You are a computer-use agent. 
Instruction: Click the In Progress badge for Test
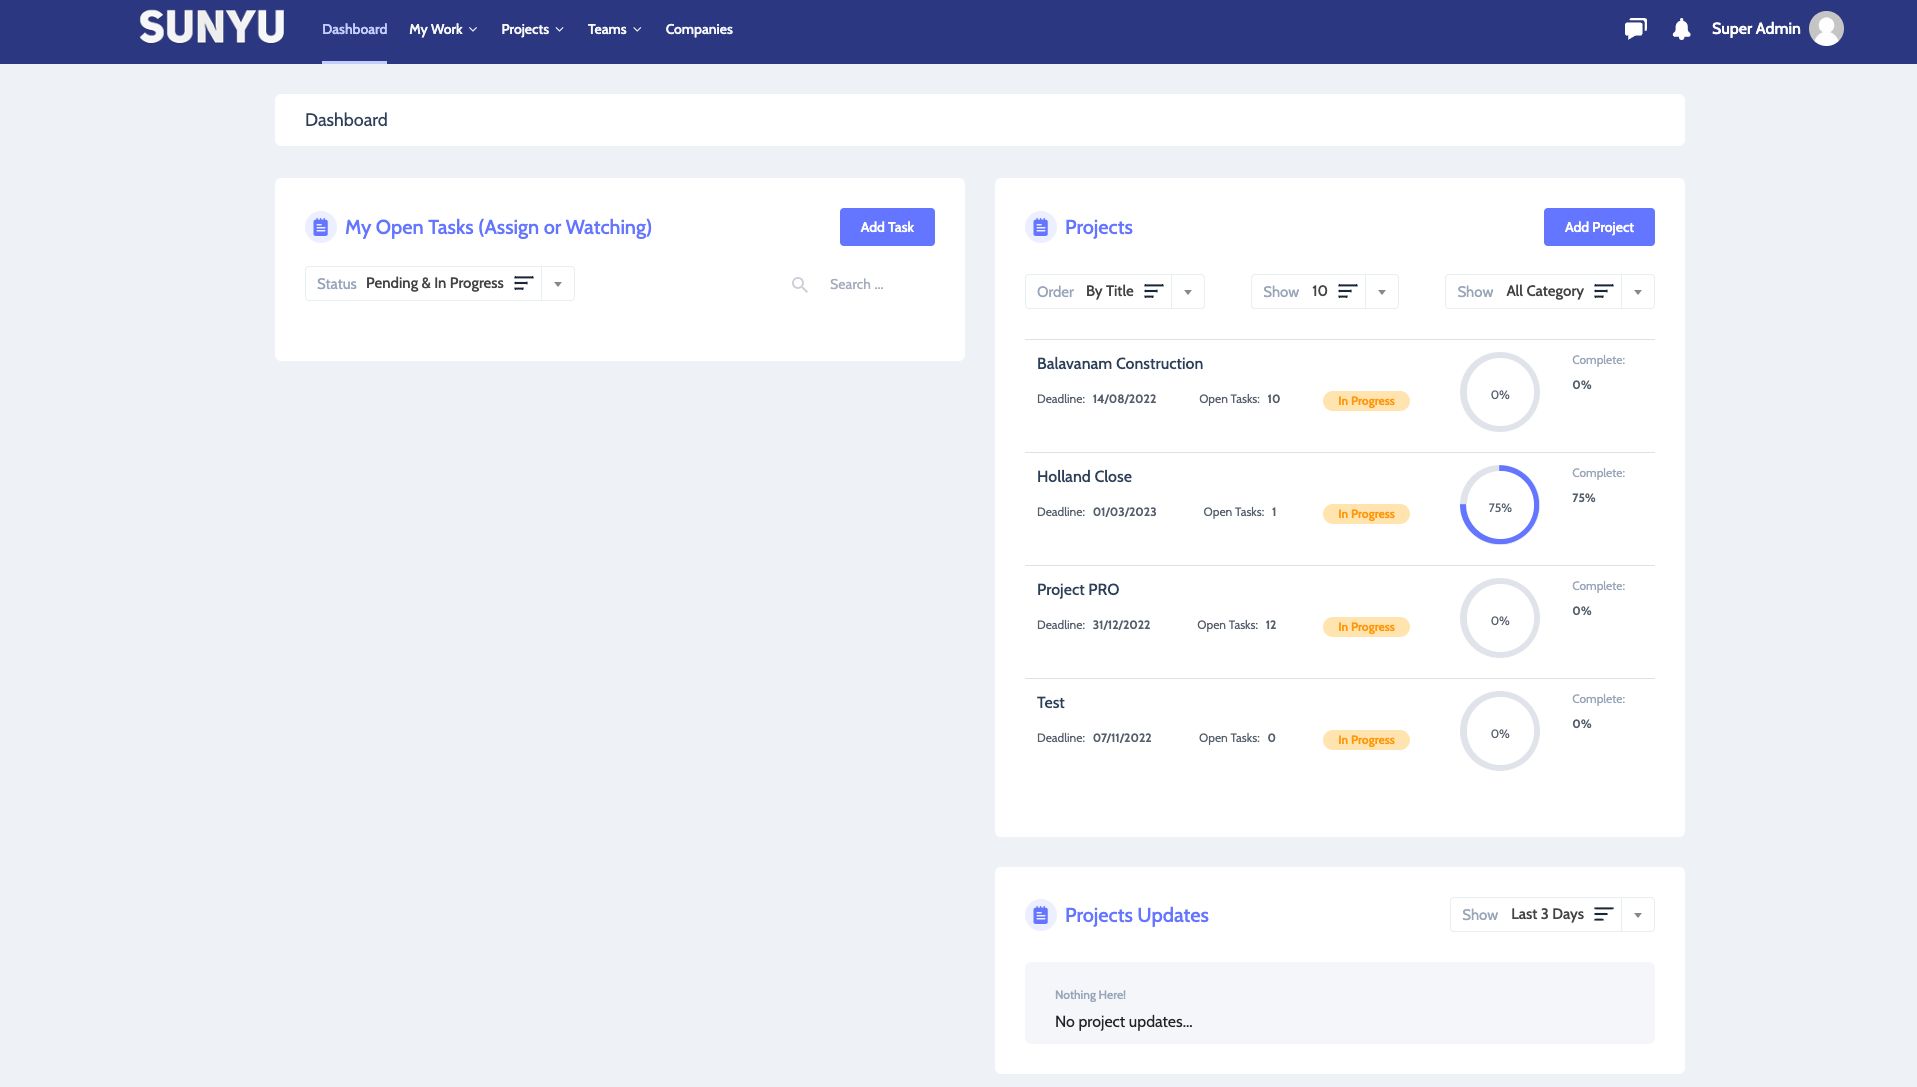[1366, 740]
